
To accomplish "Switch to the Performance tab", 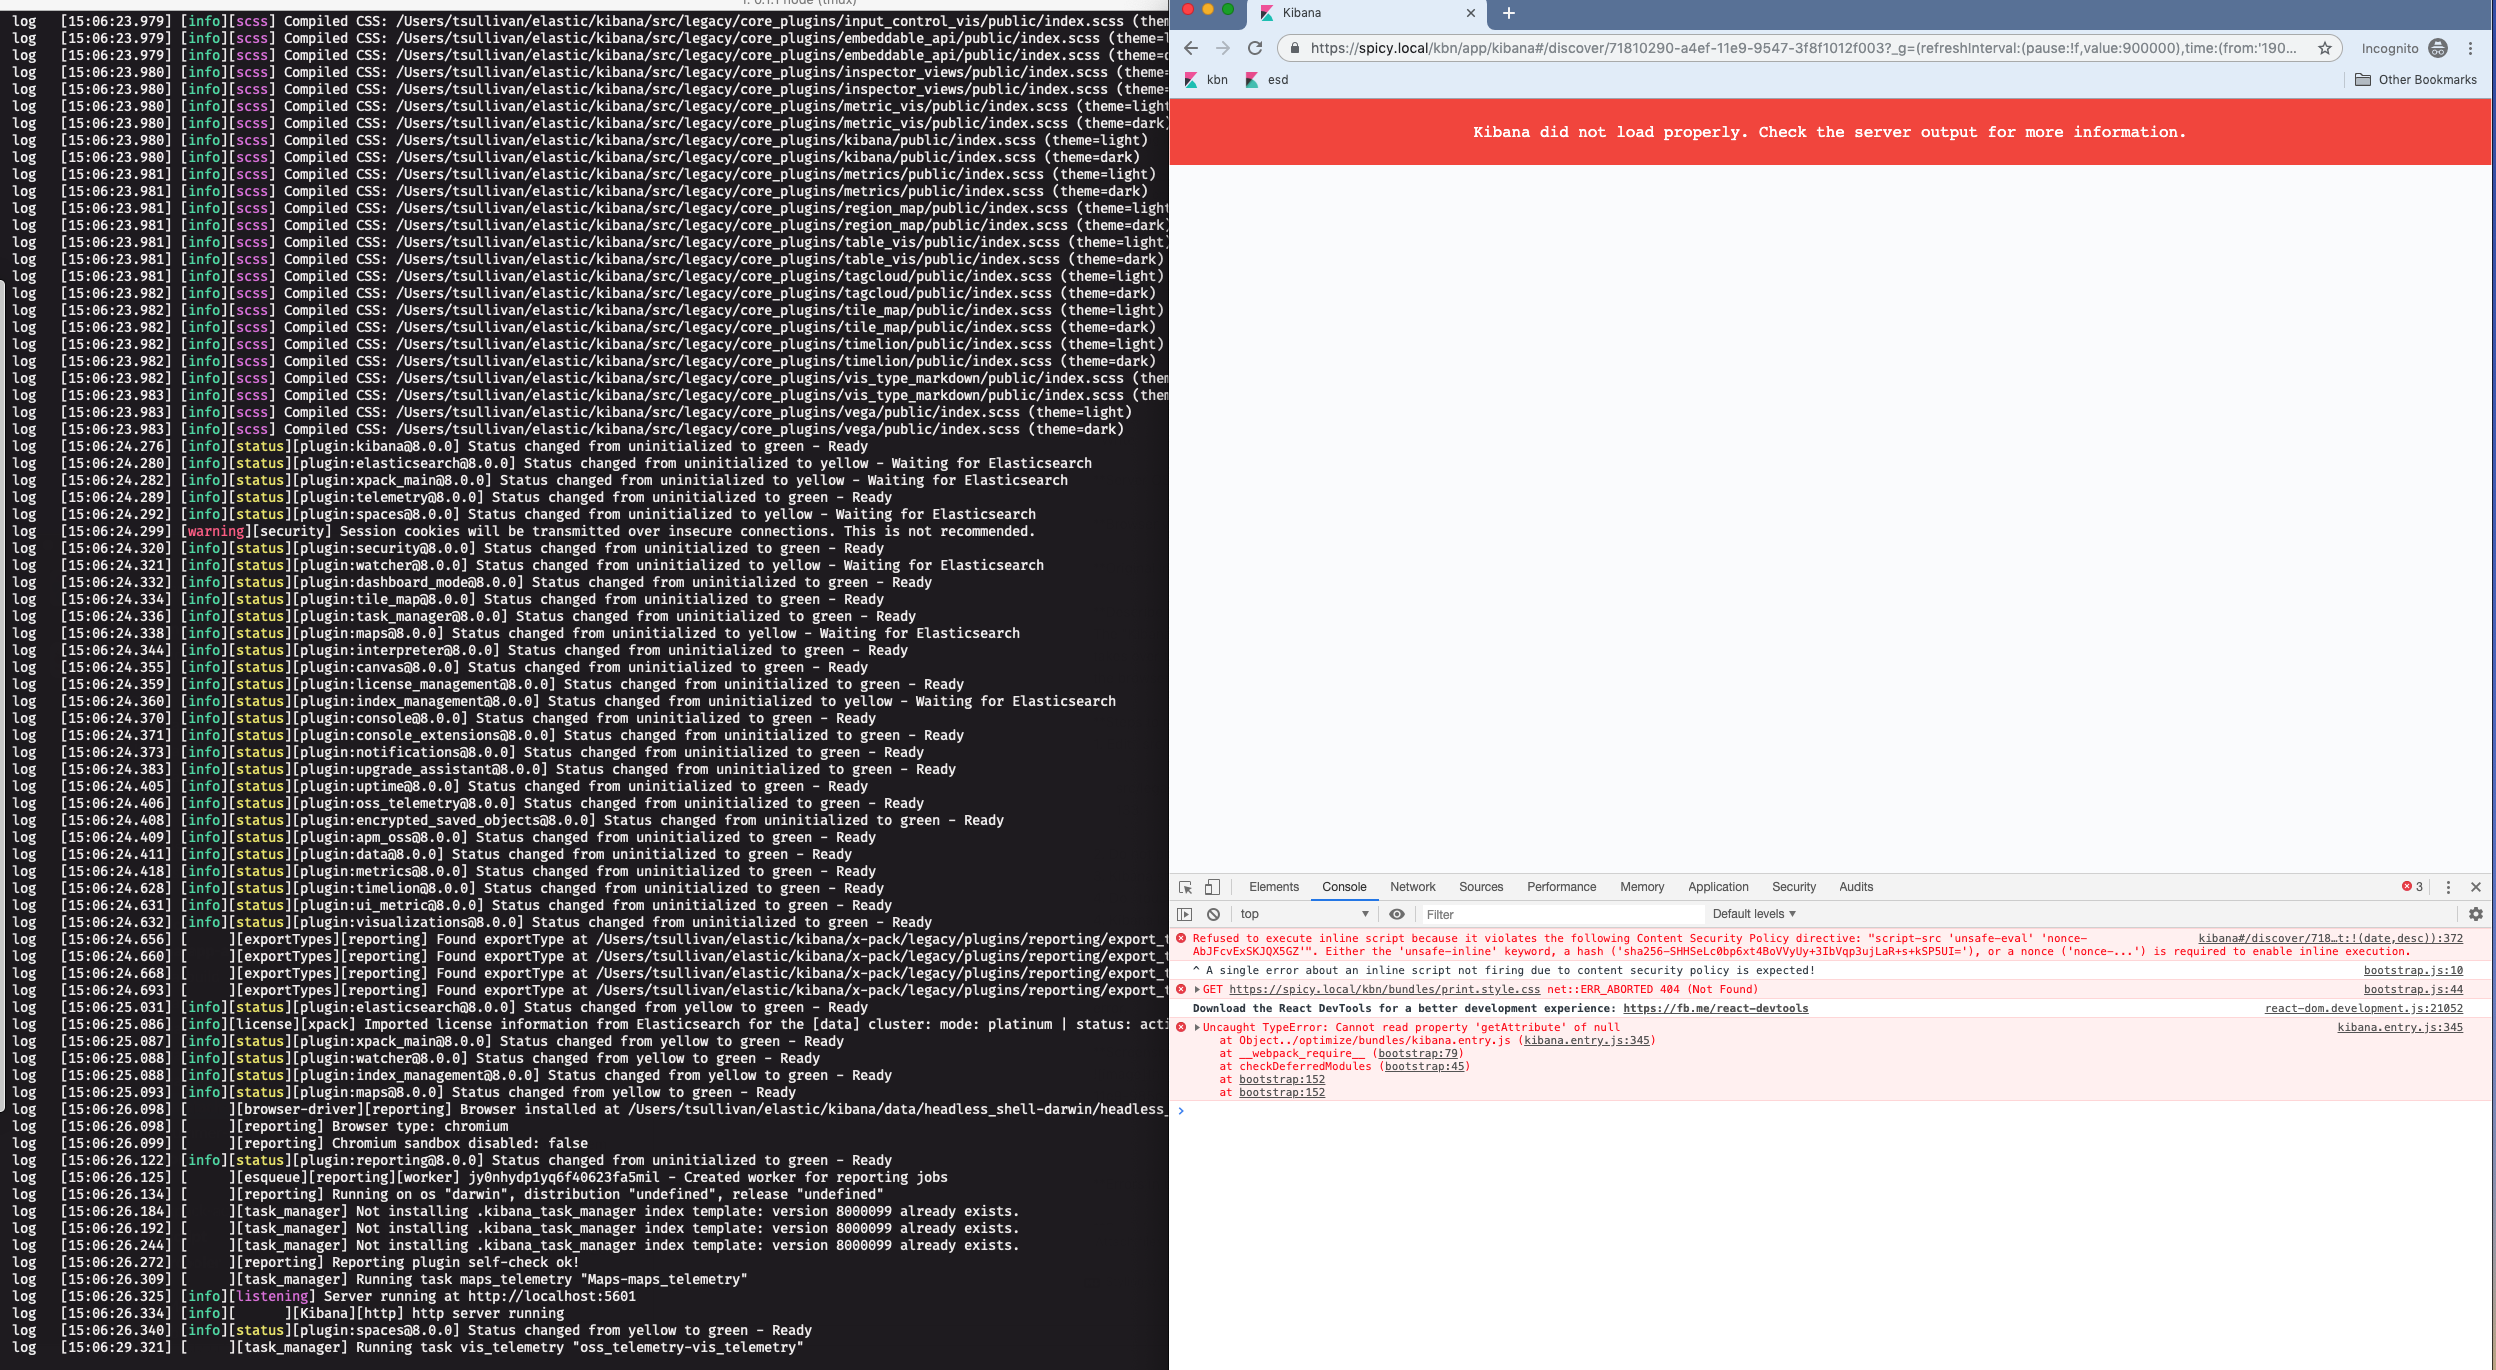I will 1561,887.
